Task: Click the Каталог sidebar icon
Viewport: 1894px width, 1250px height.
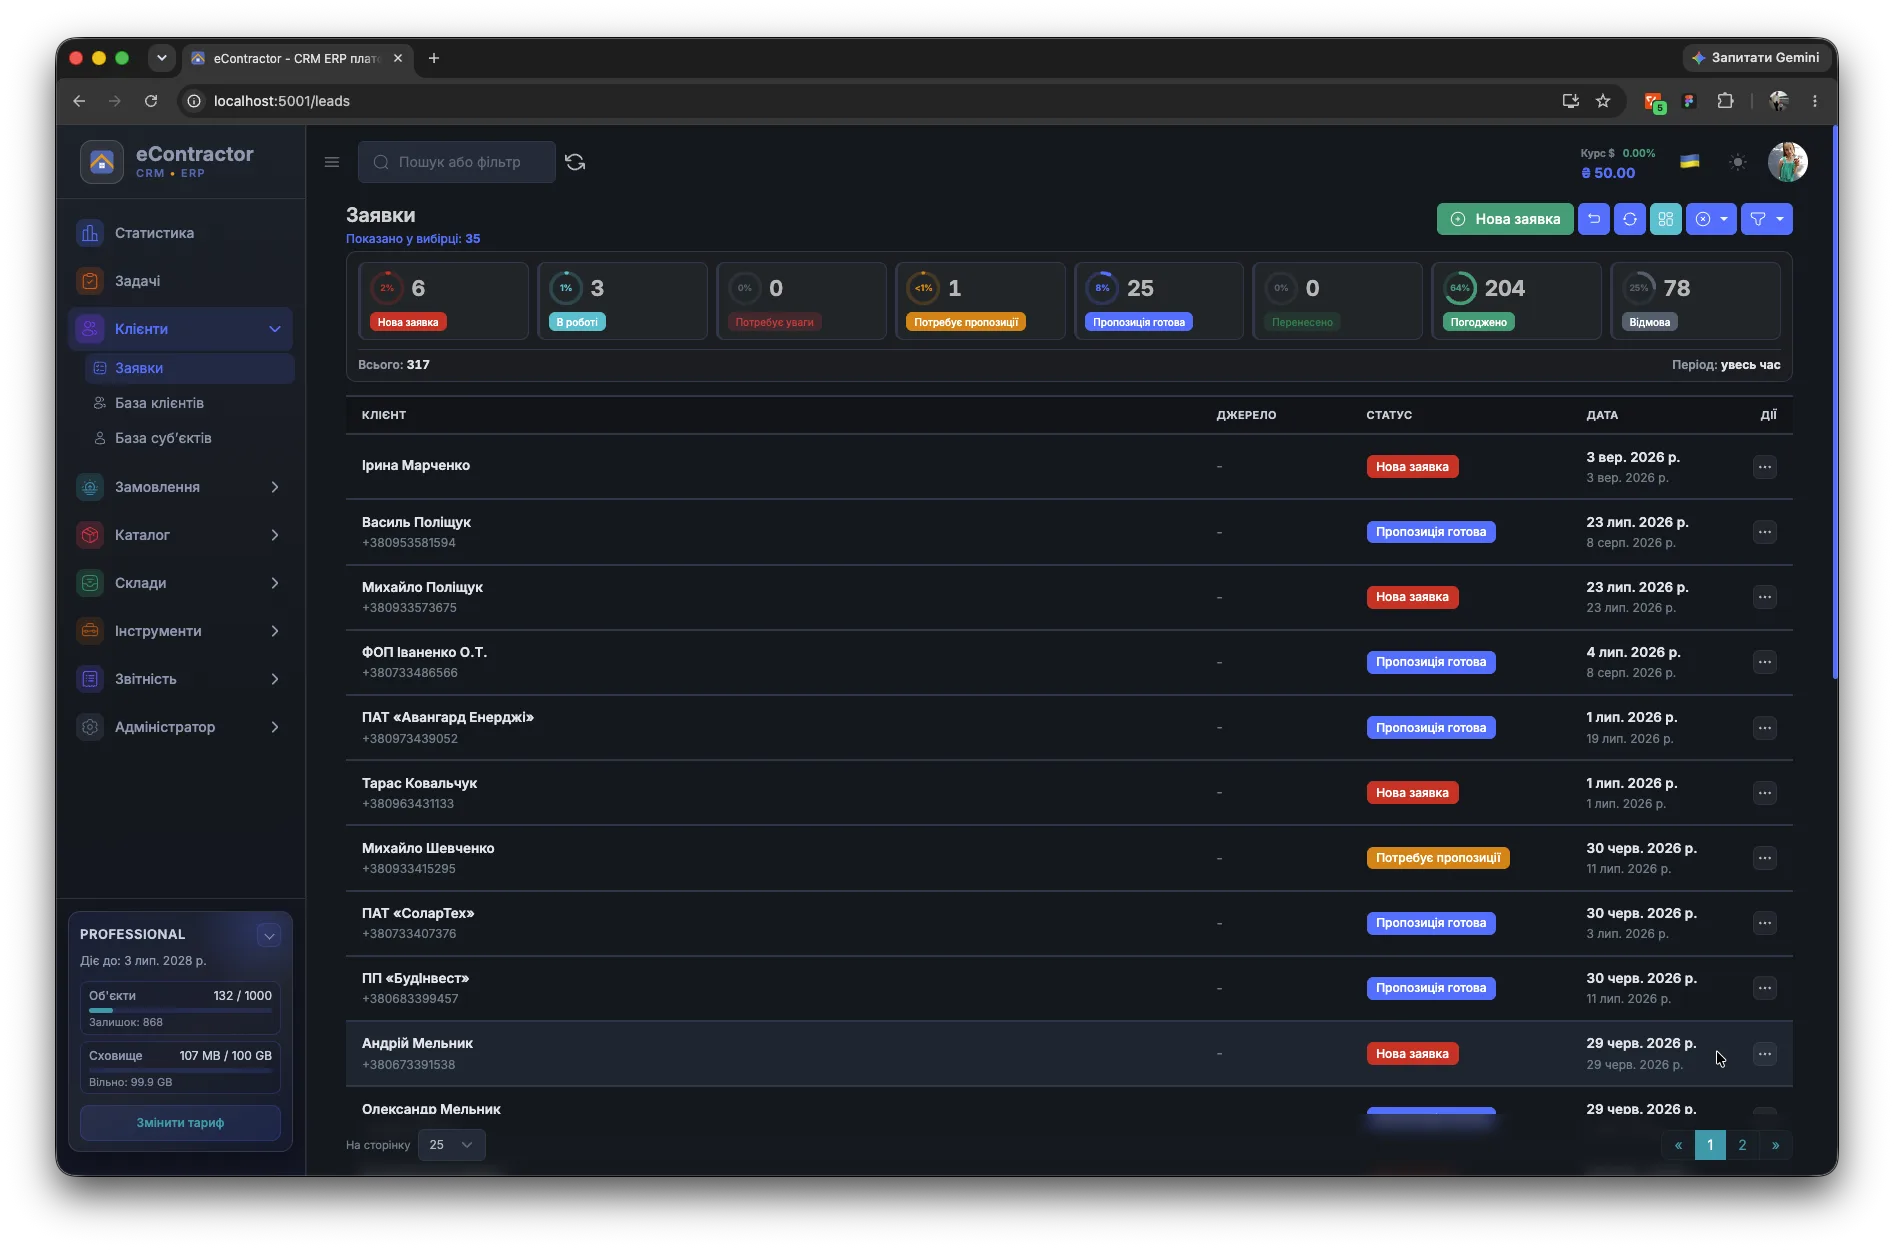Action: (90, 535)
